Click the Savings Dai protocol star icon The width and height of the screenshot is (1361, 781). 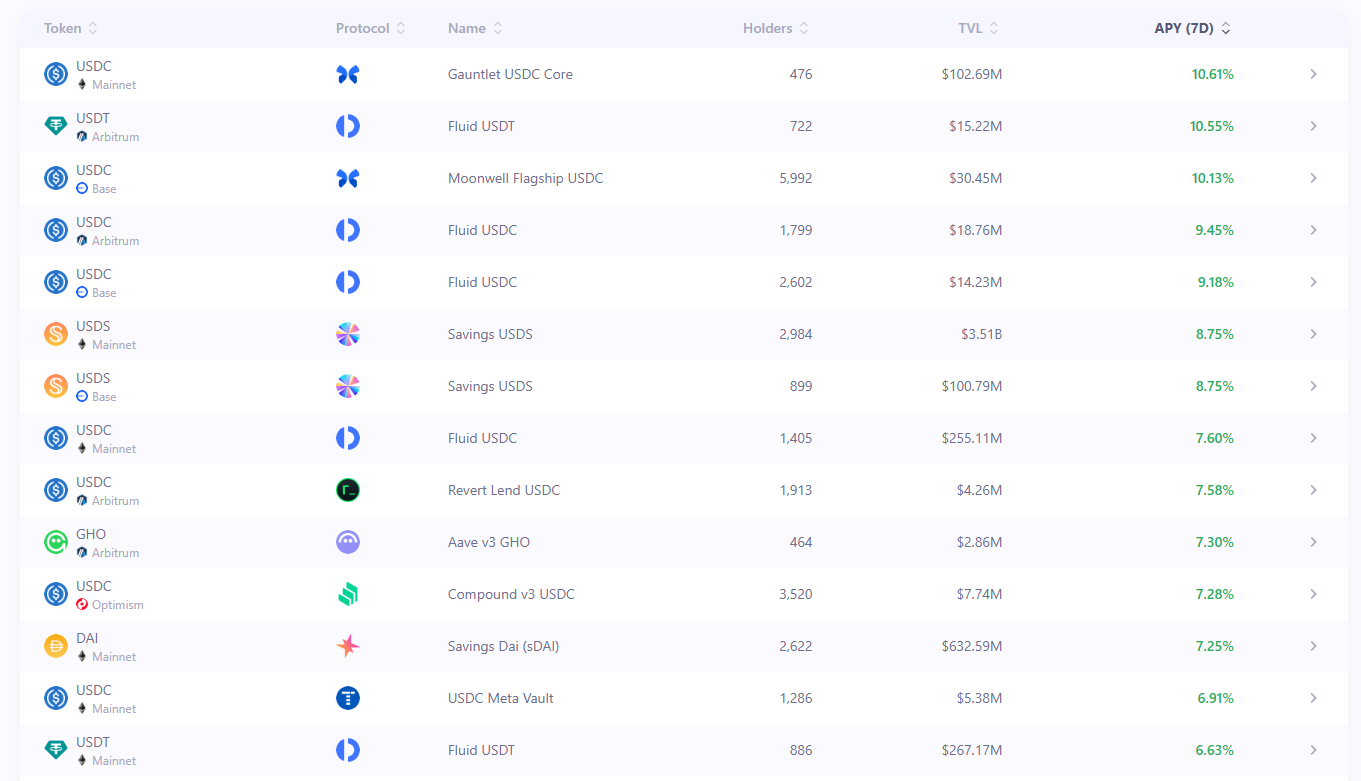coord(348,646)
